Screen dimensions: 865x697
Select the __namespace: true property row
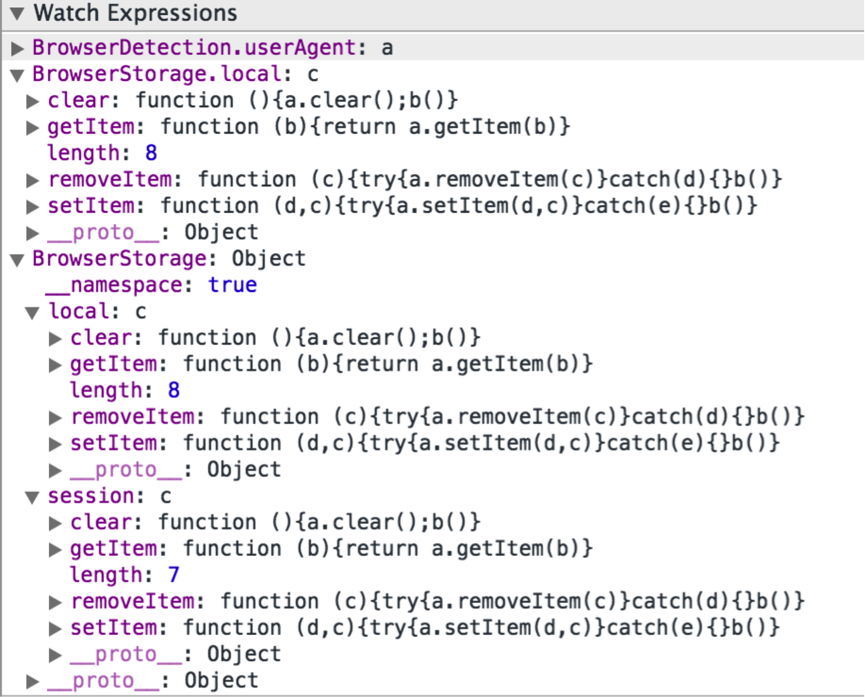151,285
